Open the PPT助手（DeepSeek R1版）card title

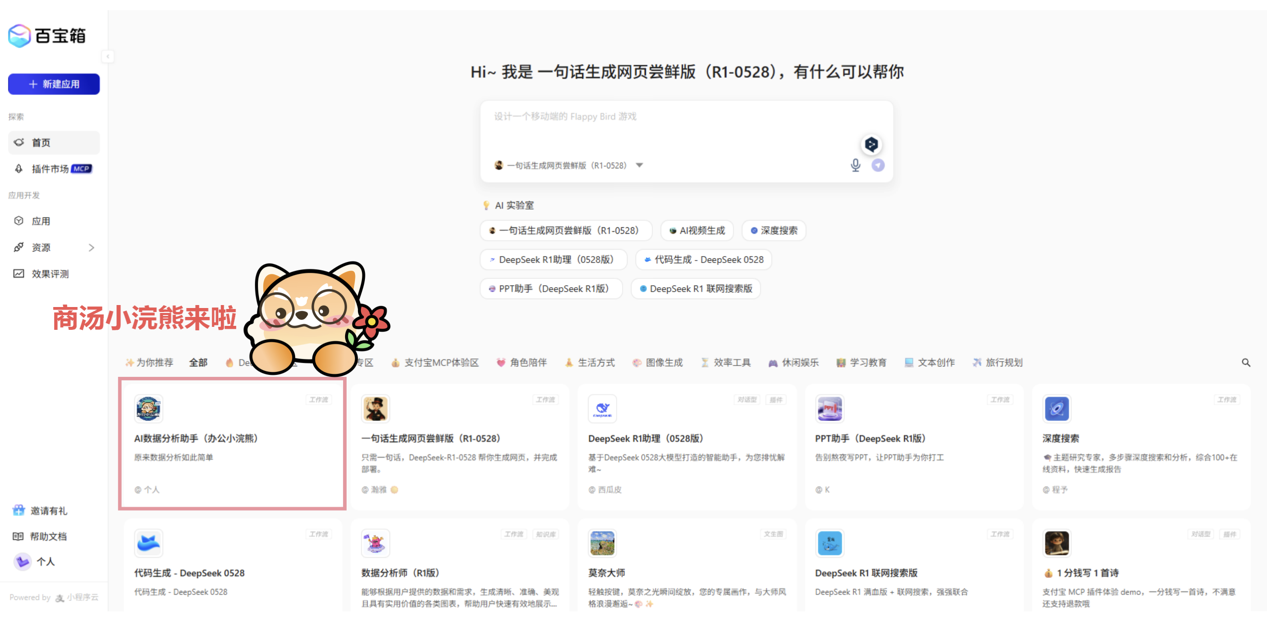tap(871, 438)
